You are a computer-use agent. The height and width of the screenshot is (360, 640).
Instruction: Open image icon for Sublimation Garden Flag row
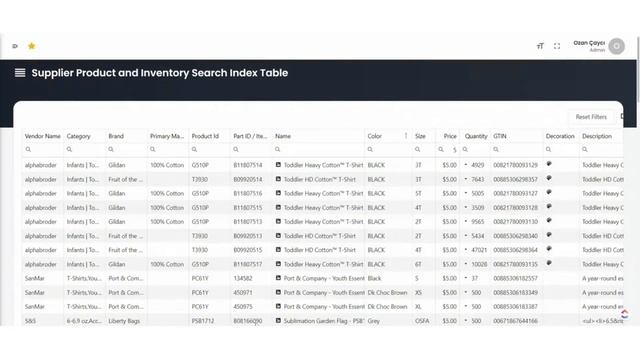point(278,321)
